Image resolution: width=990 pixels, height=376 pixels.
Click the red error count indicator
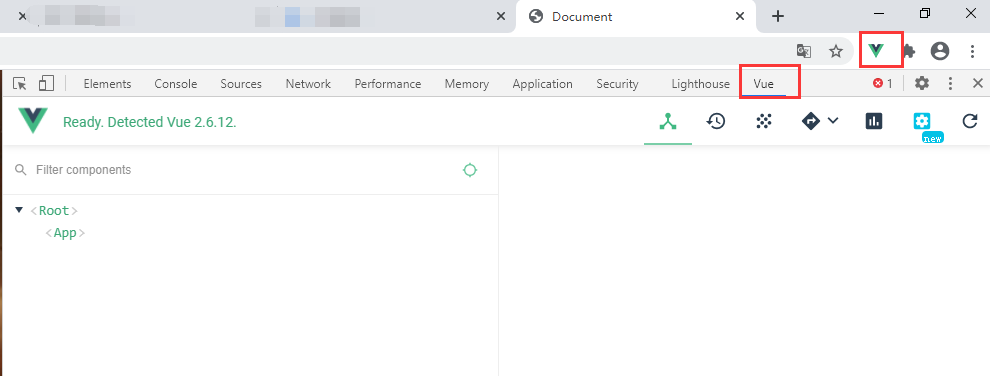(x=883, y=83)
